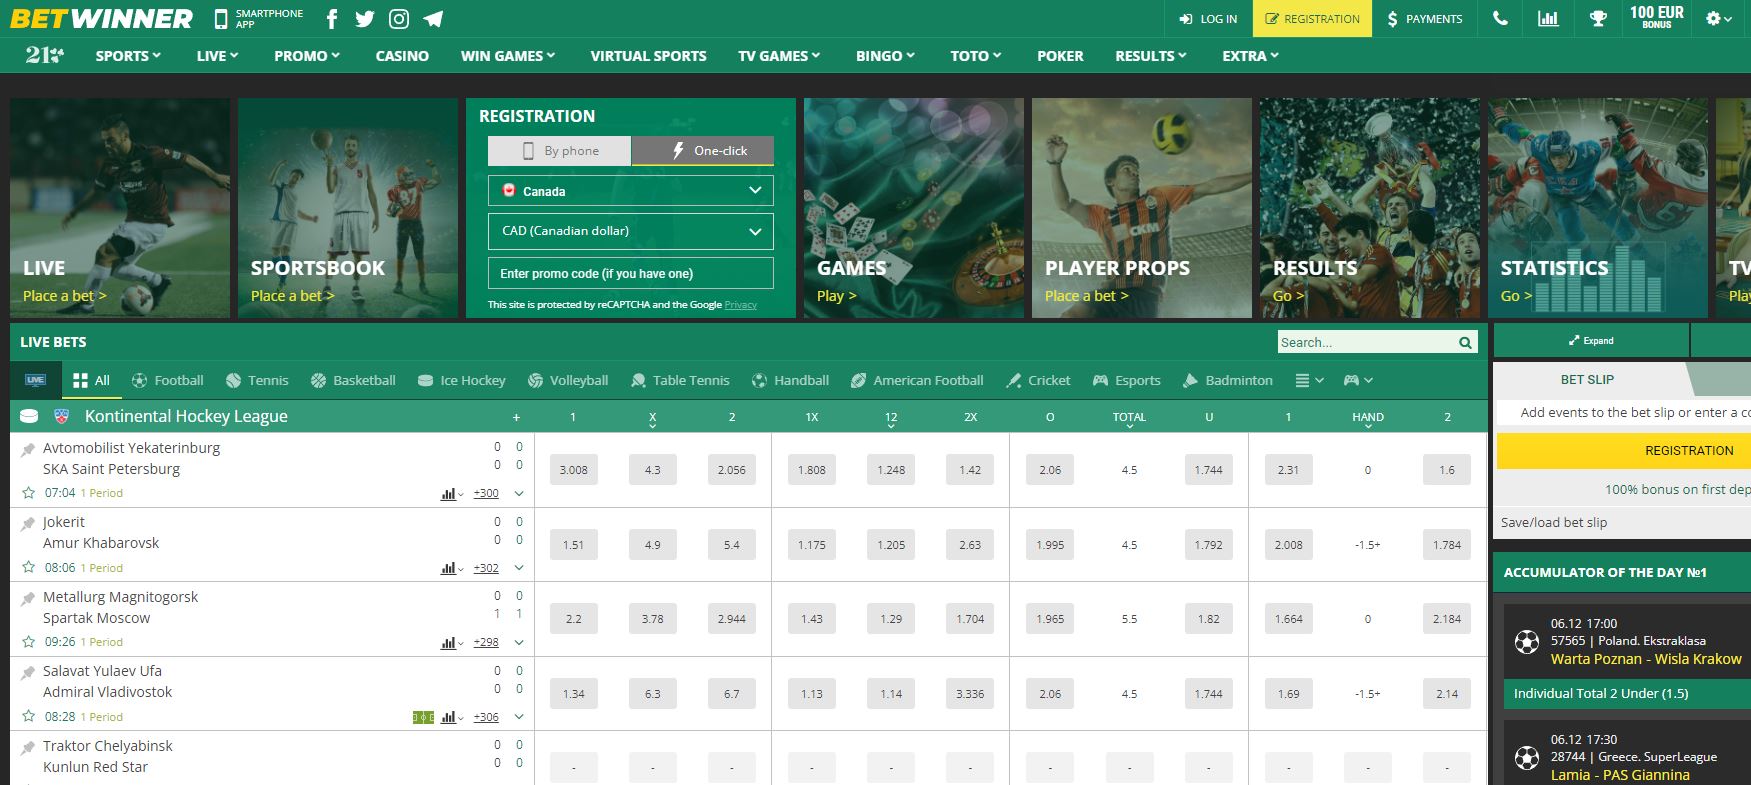Click the Log In button
The height and width of the screenshot is (785, 1751).
[x=1208, y=19]
